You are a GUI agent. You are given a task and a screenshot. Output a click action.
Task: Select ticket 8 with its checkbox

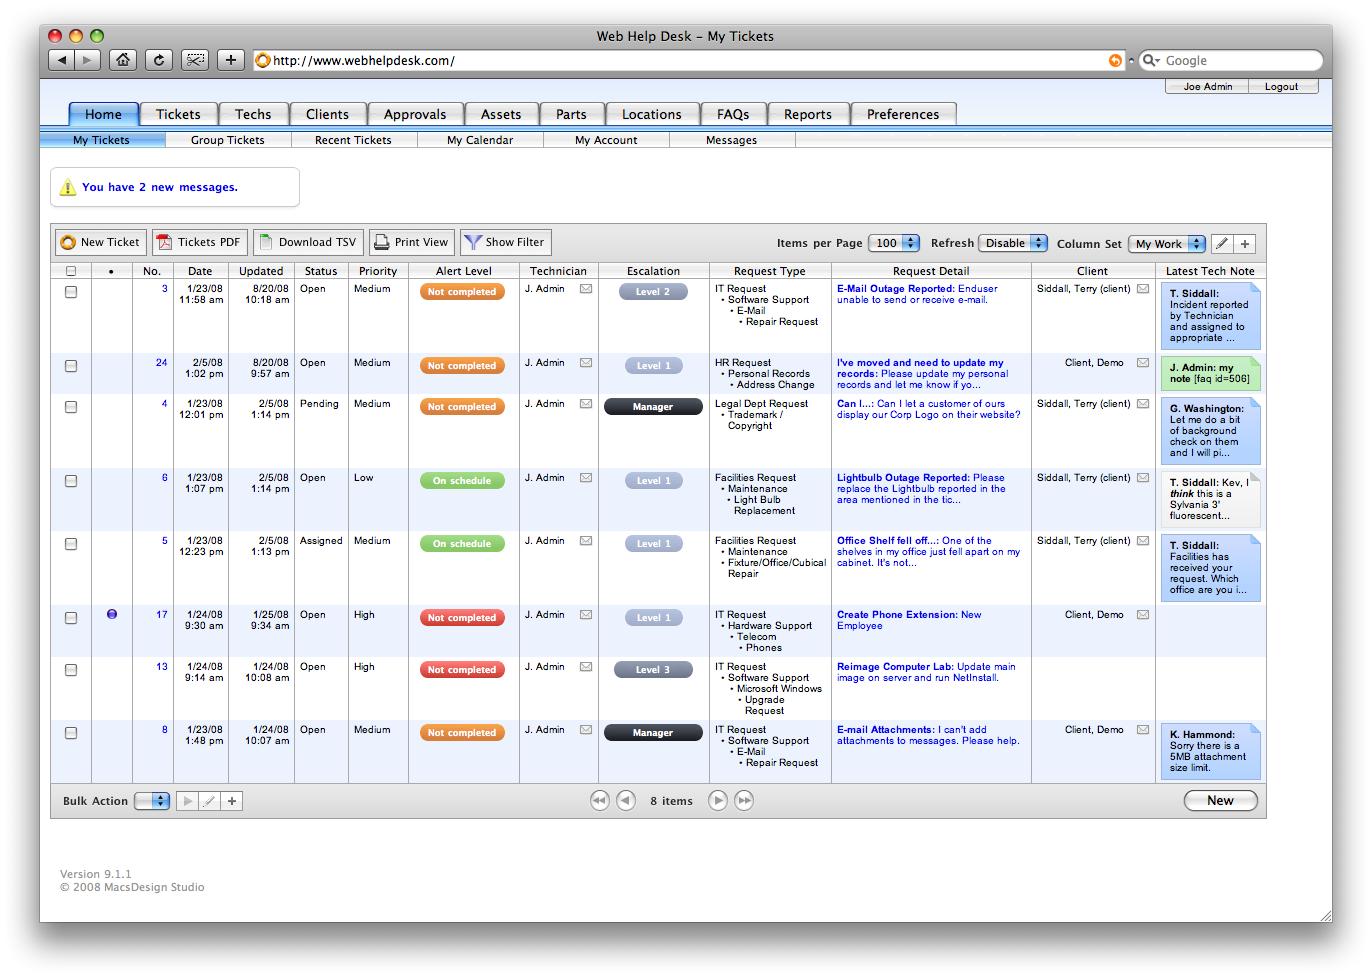coord(71,733)
